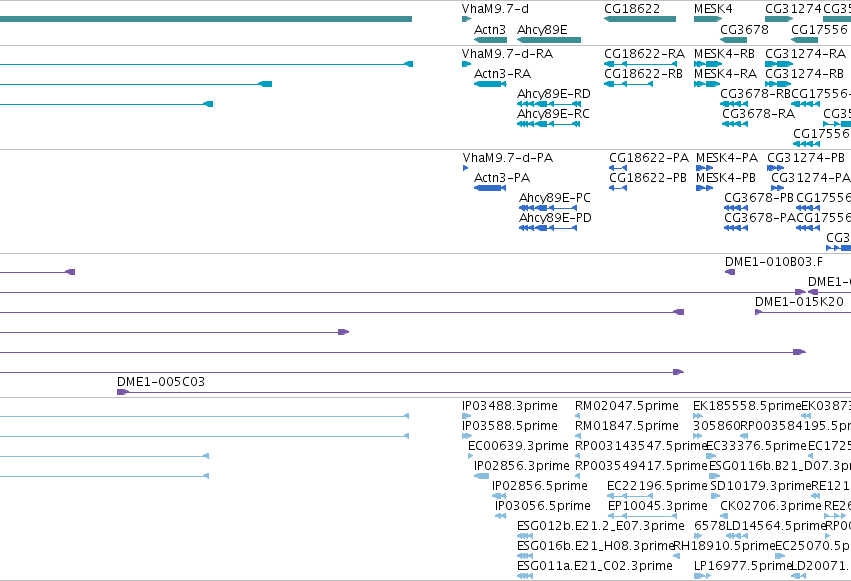Click EST EP10045.3prime
This screenshot has height=581, width=851.
point(642,516)
